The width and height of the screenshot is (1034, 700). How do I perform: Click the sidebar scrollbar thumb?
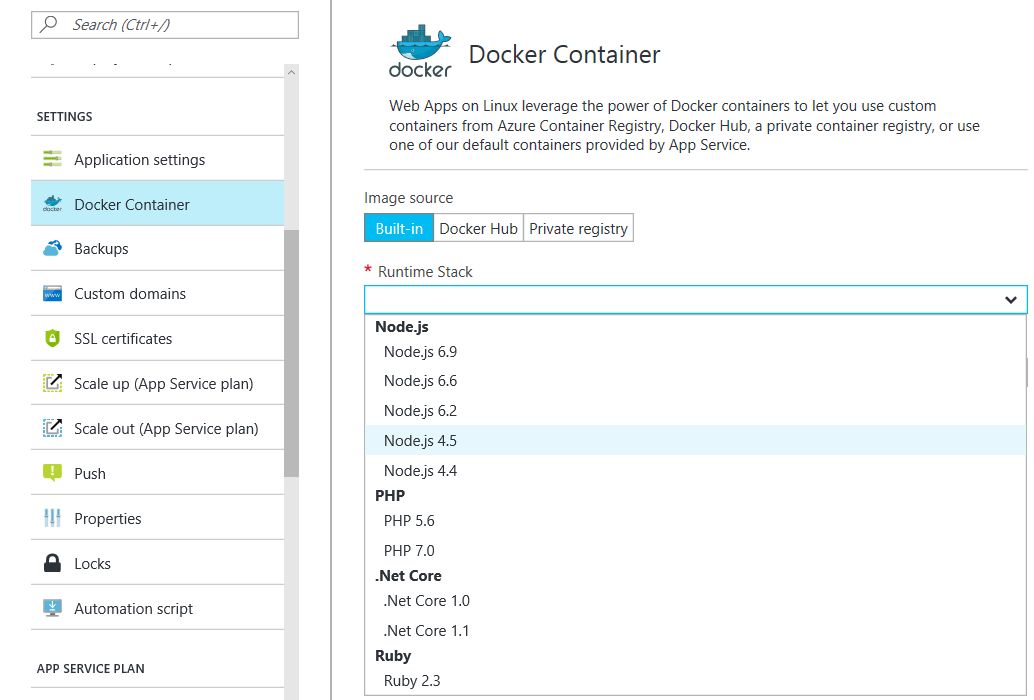click(x=291, y=353)
